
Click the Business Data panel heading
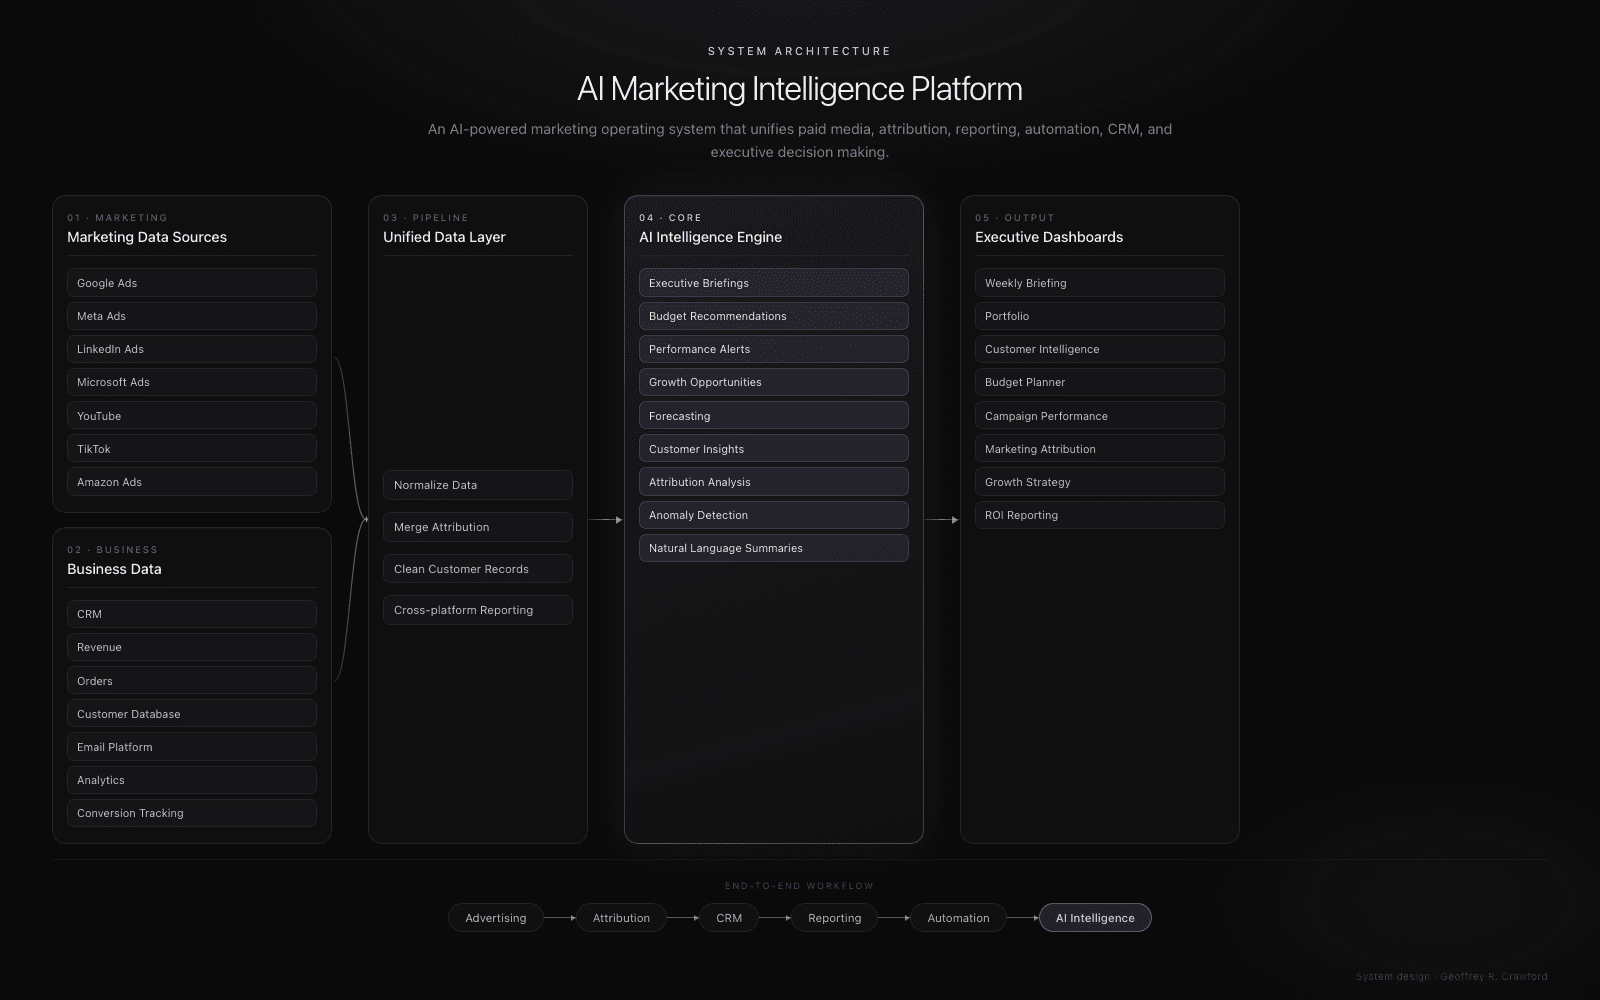pos(114,569)
